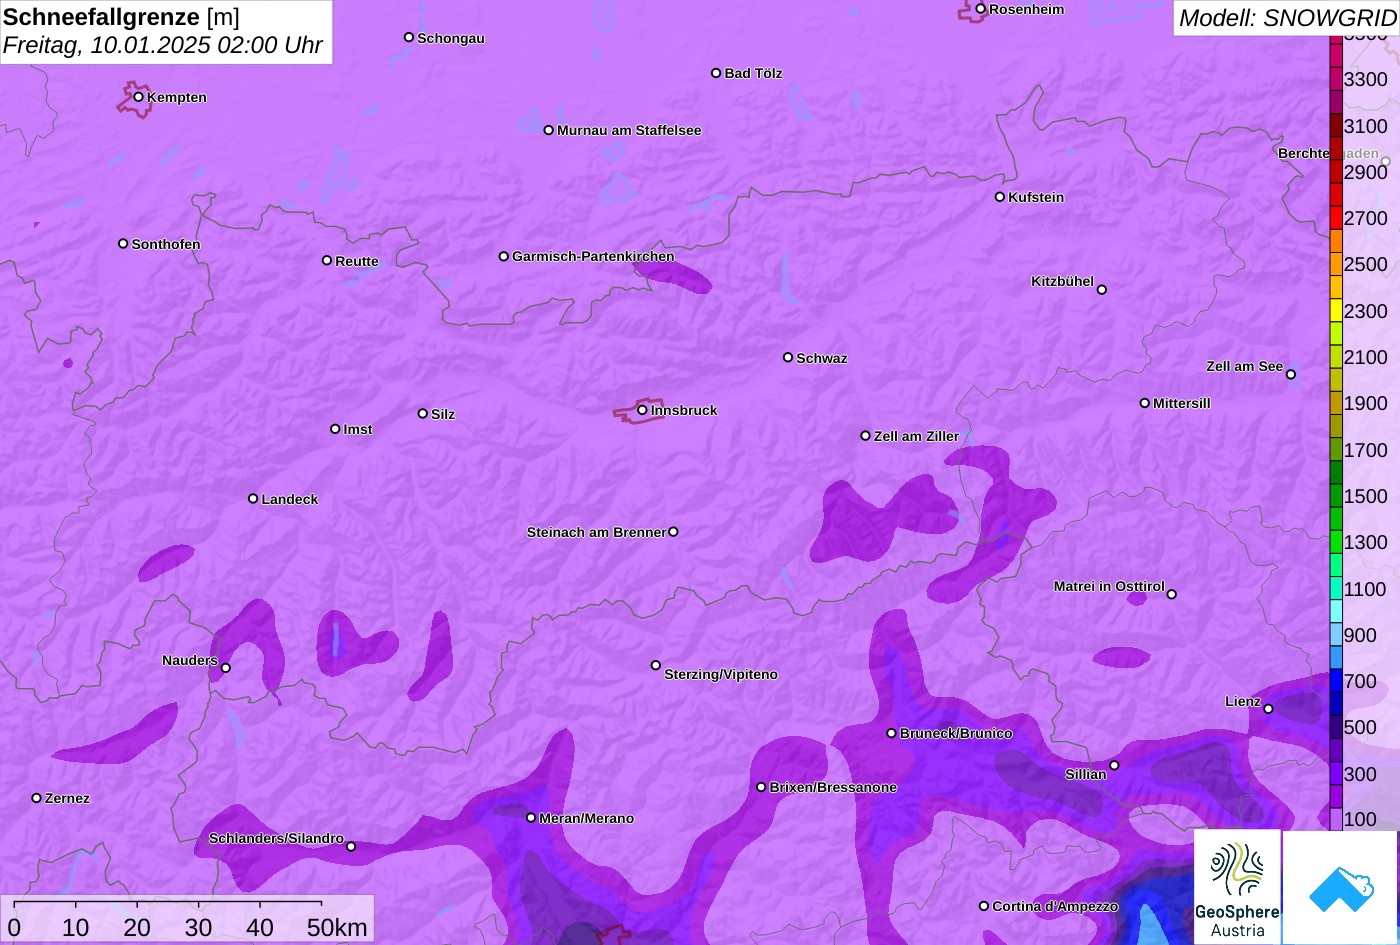Select the Schlanders/Silandro label
The image size is (1400, 945).
pyautogui.click(x=276, y=839)
